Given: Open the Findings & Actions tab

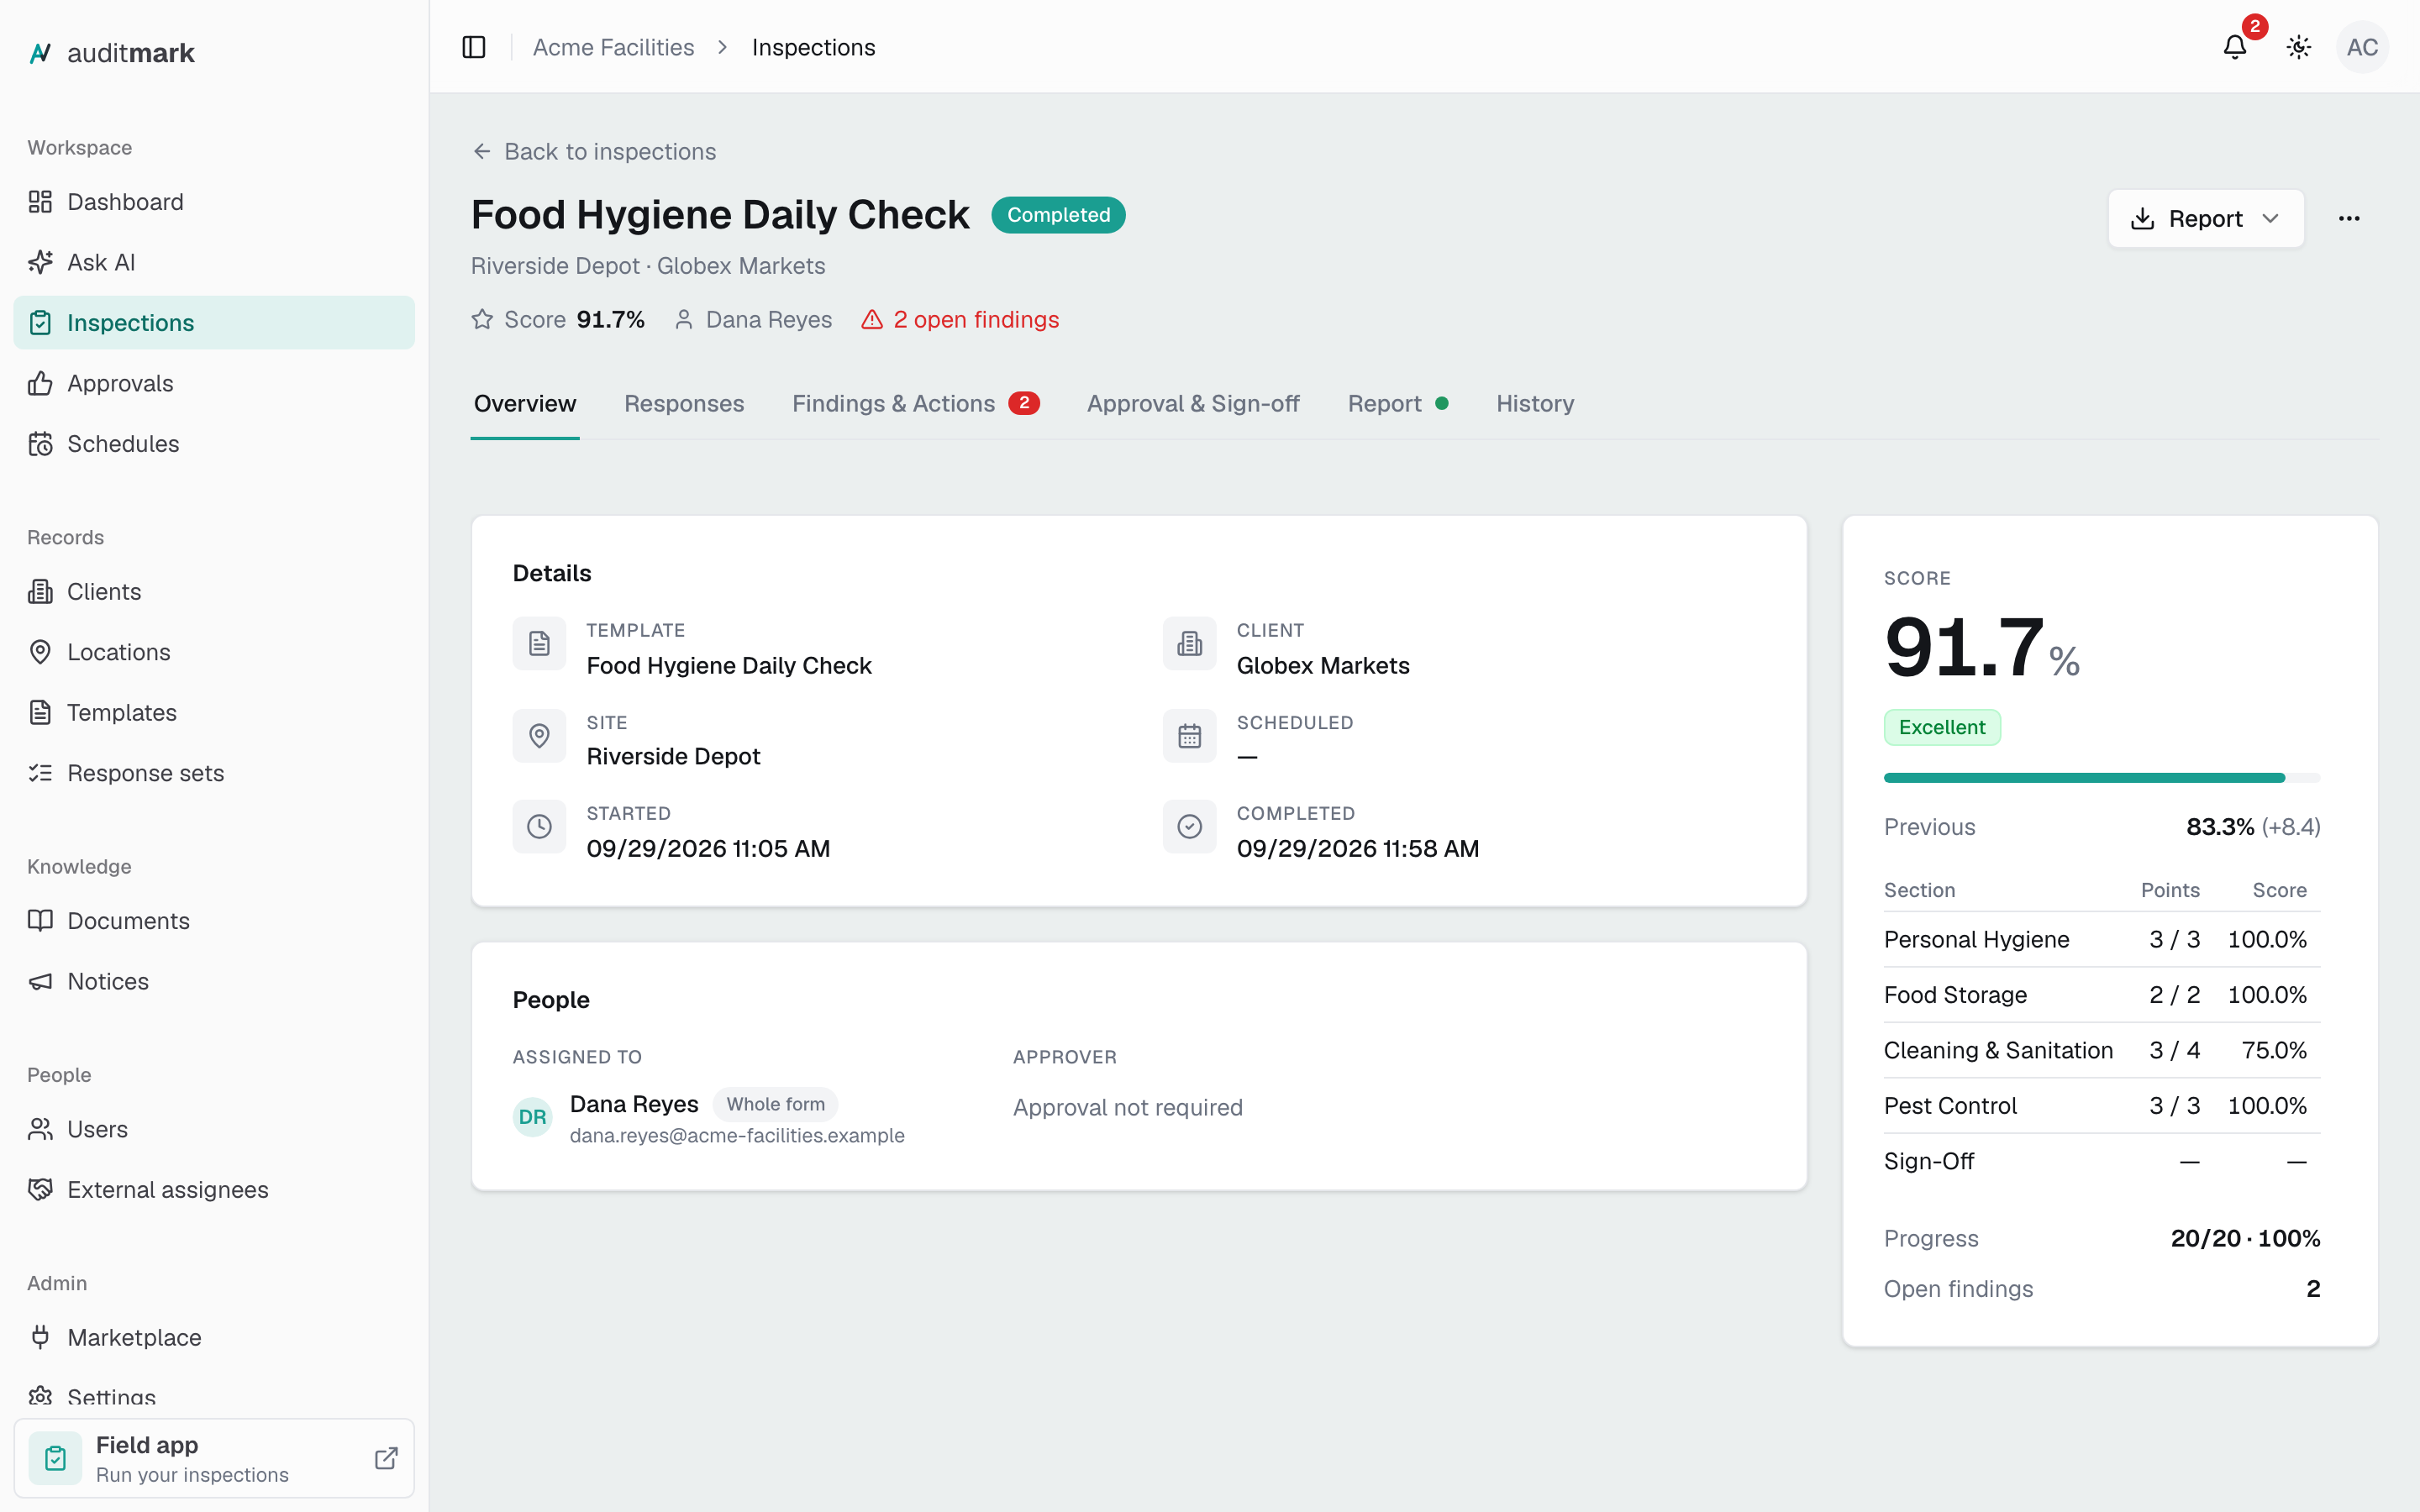Looking at the screenshot, I should click(915, 403).
